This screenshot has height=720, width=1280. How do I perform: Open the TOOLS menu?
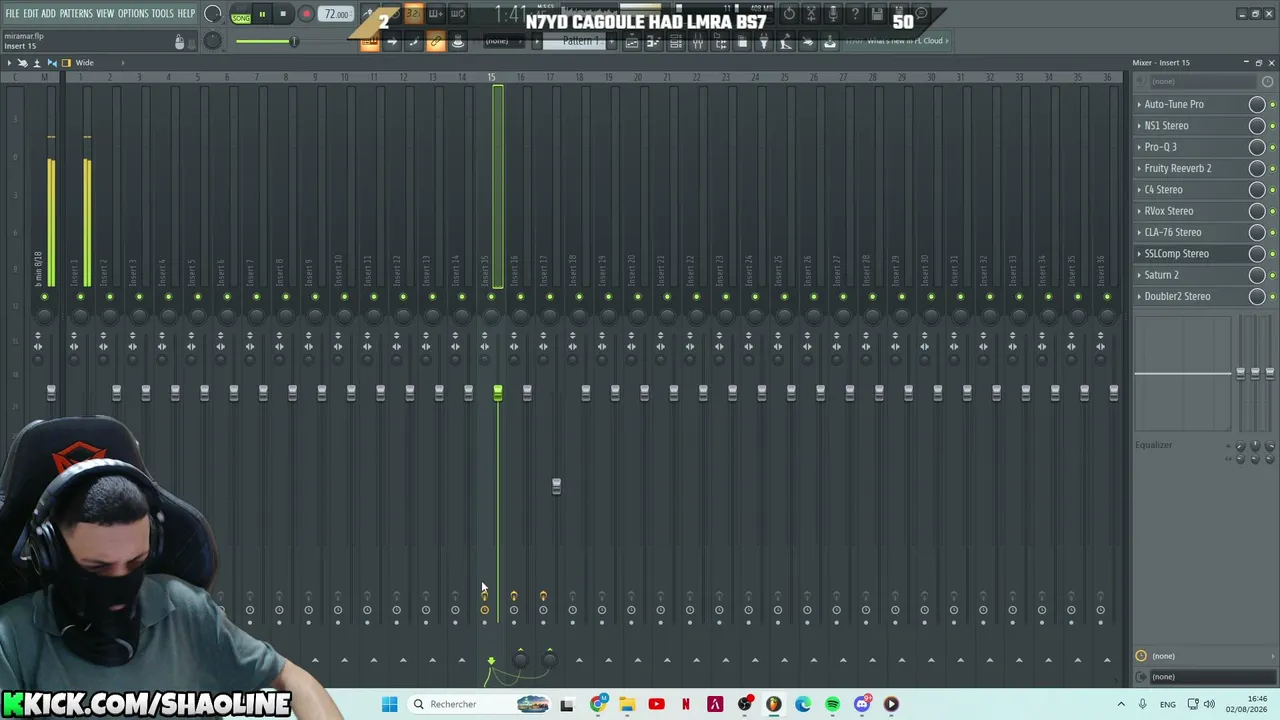[162, 14]
